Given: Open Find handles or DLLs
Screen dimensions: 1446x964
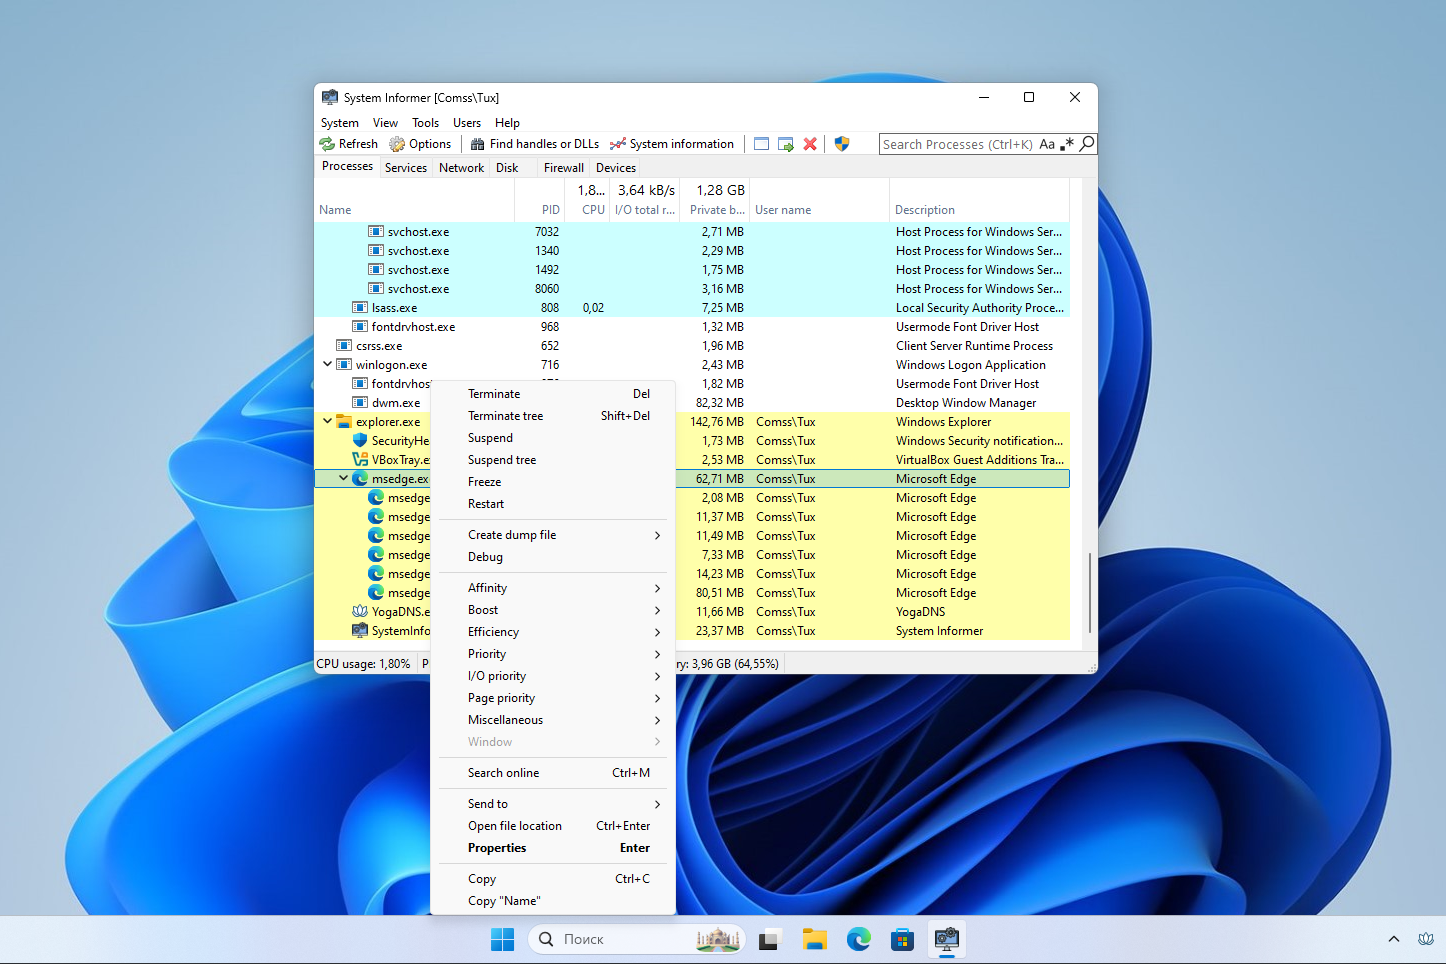Looking at the screenshot, I should pyautogui.click(x=535, y=144).
